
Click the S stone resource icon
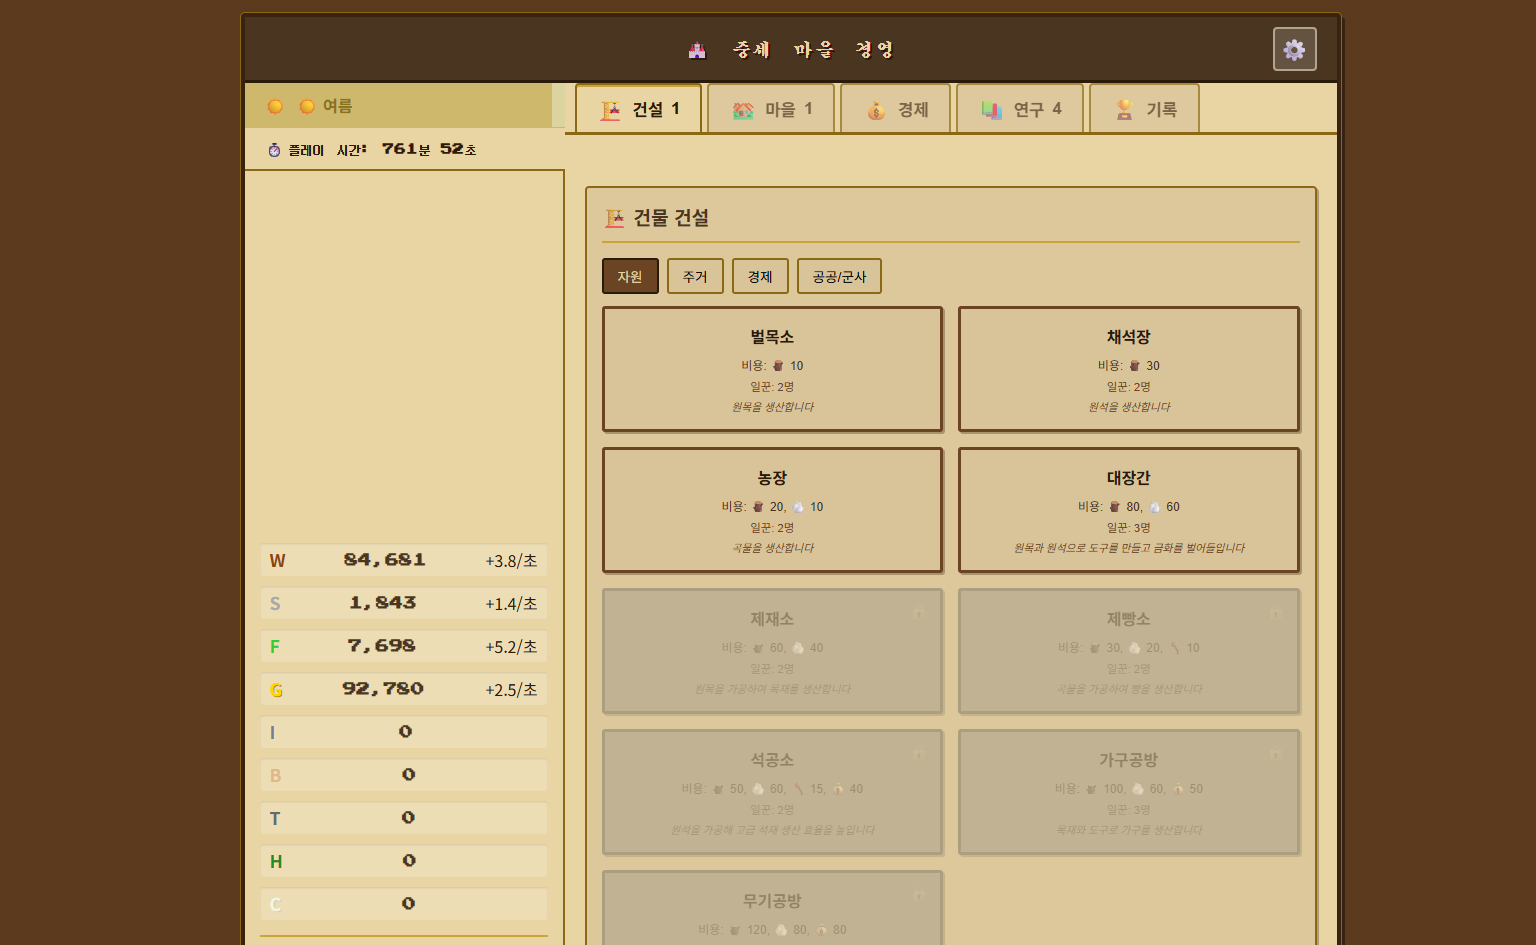275,604
